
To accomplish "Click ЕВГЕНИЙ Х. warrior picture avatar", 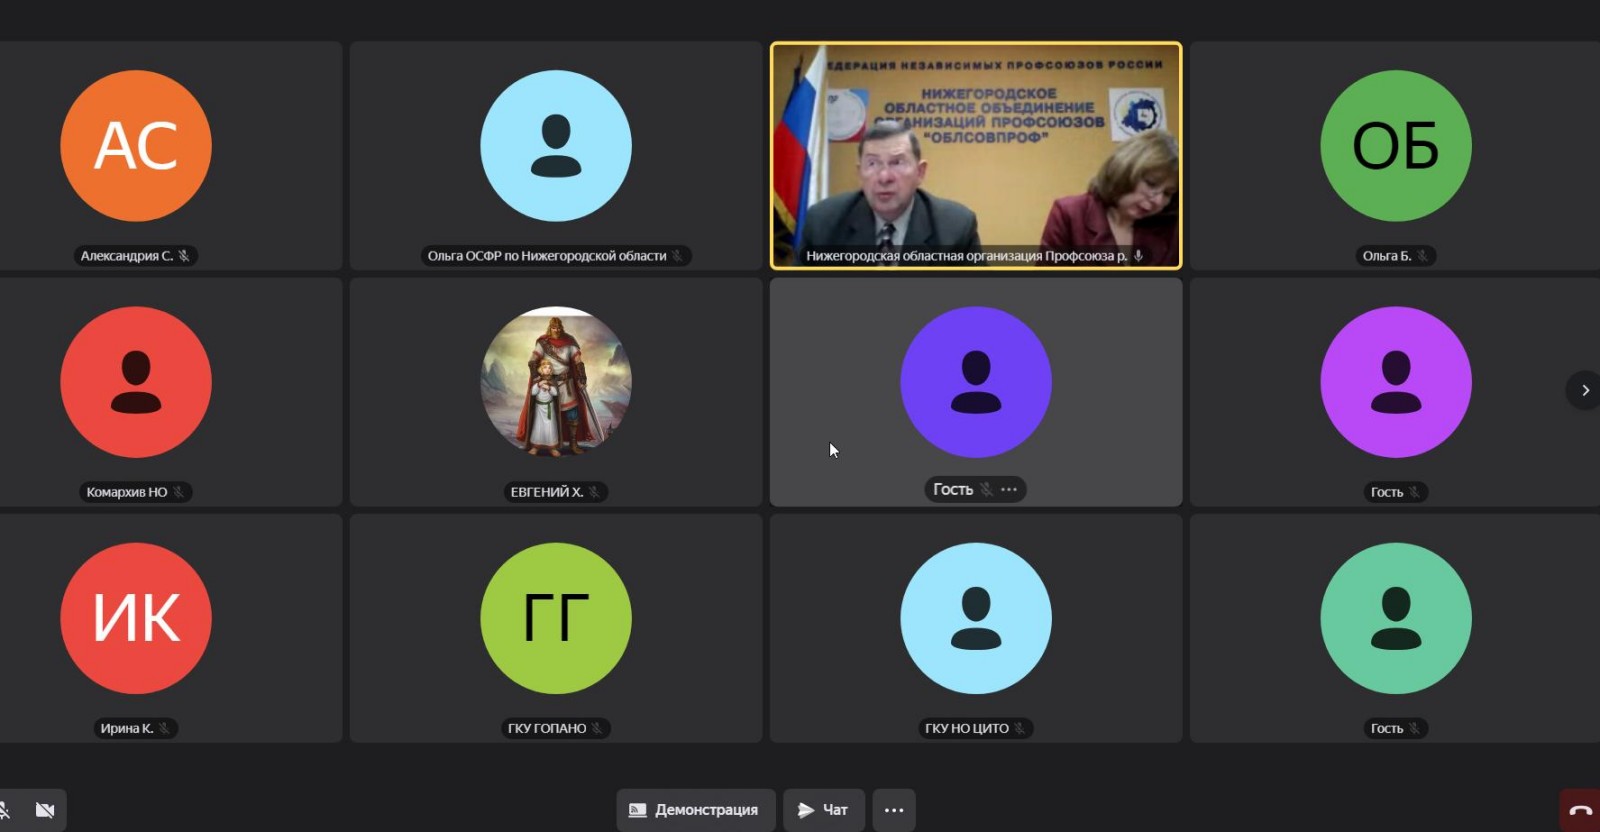I will tap(556, 382).
